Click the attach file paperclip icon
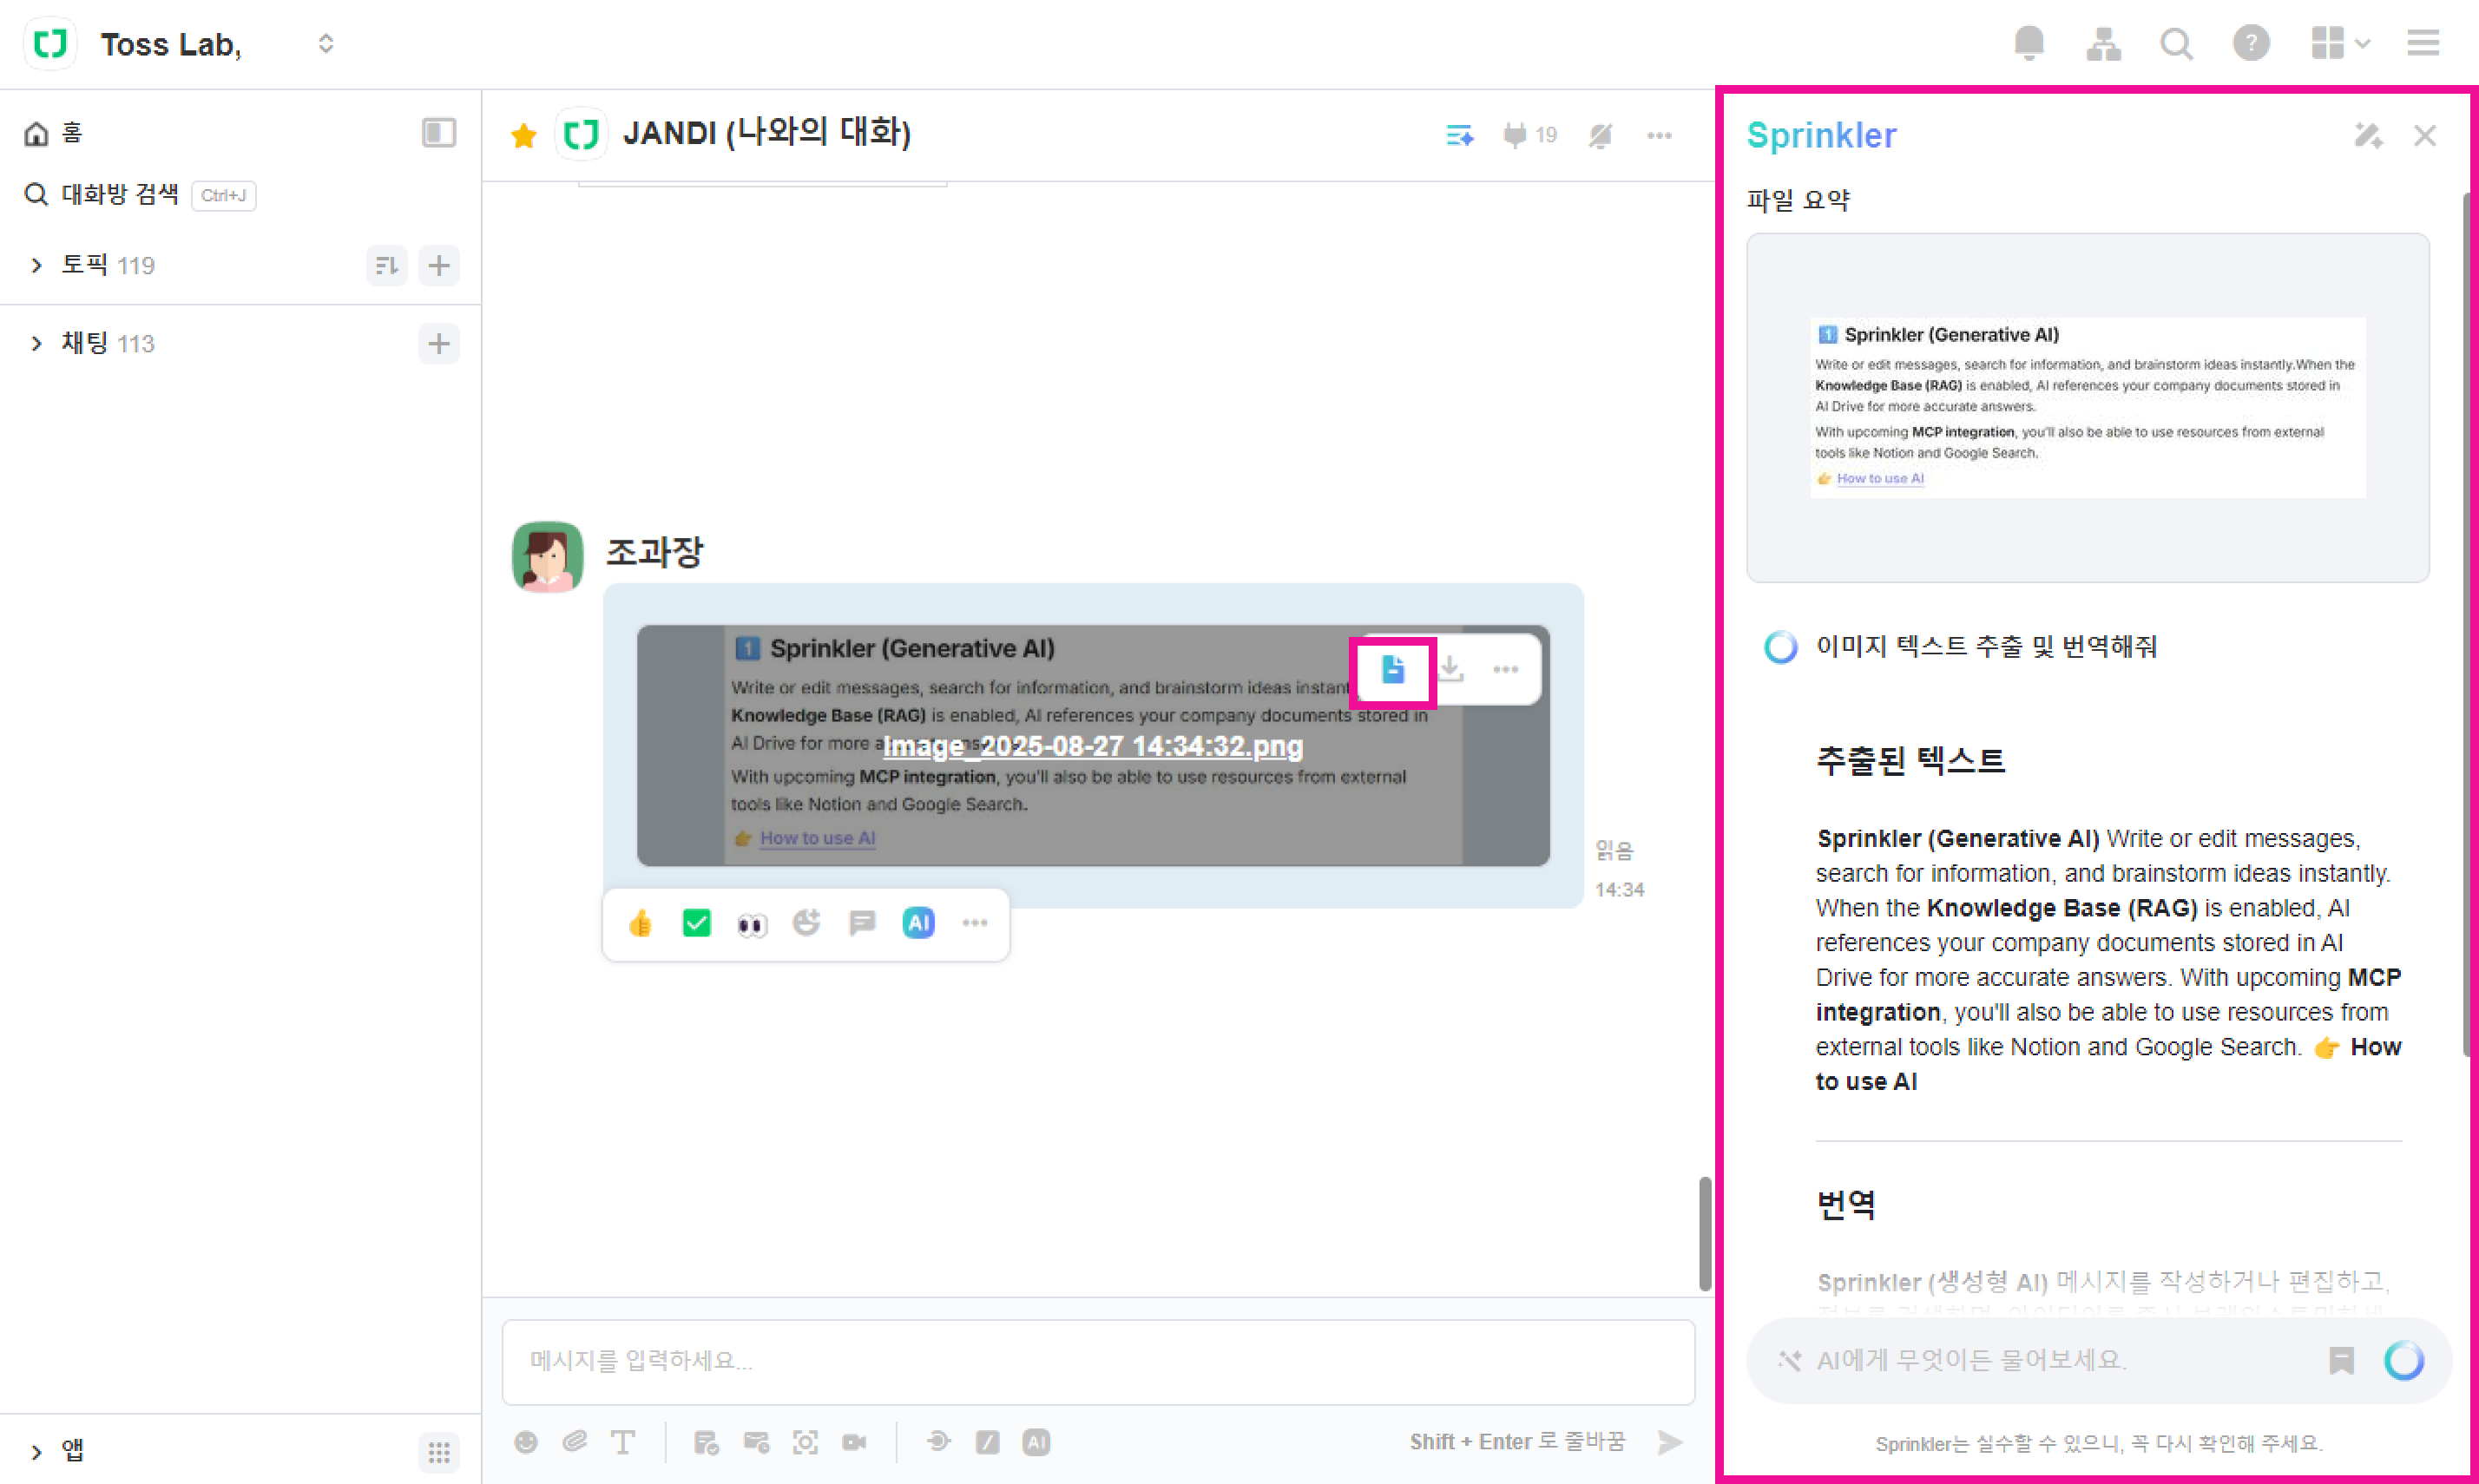 (x=574, y=1441)
